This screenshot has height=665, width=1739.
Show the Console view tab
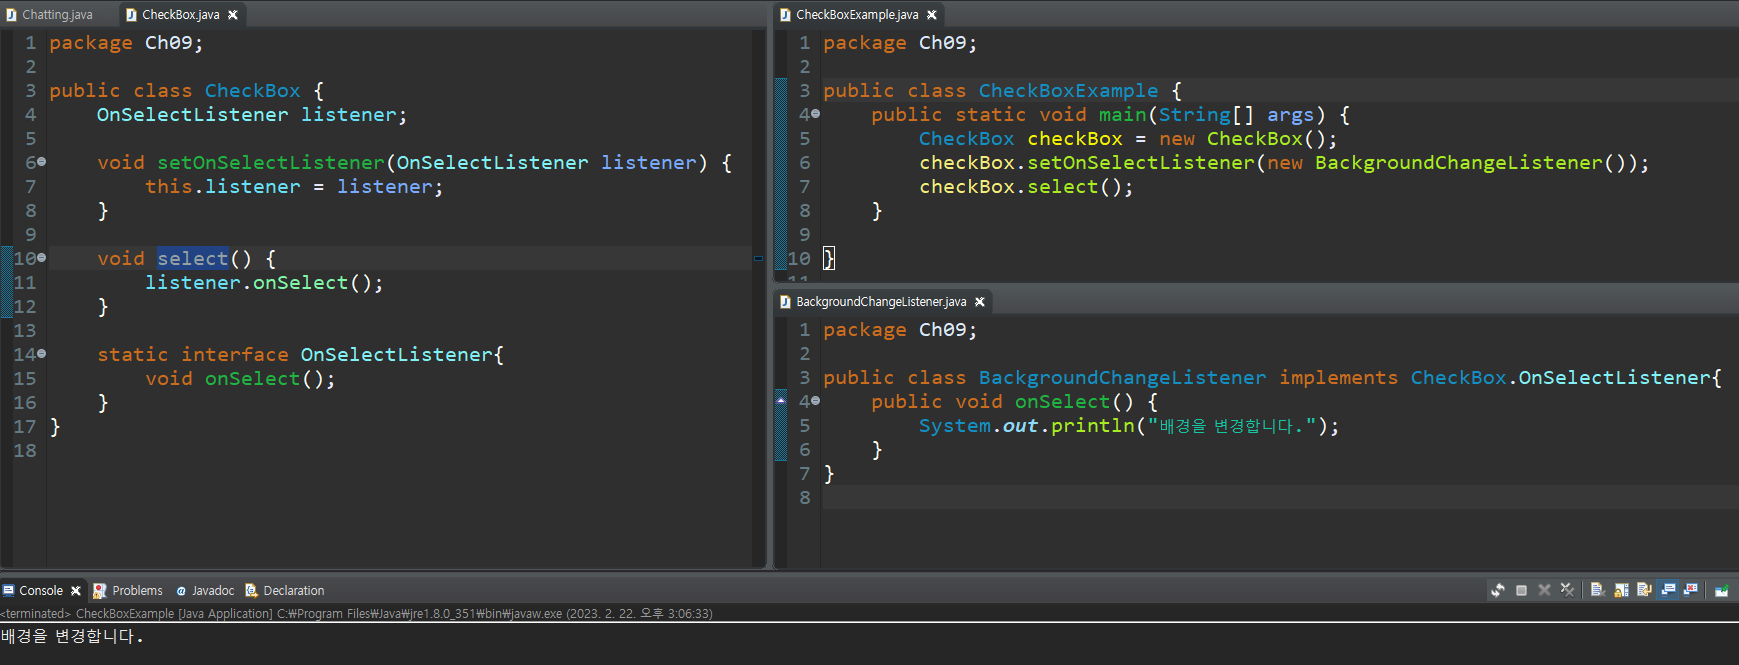coord(41,591)
